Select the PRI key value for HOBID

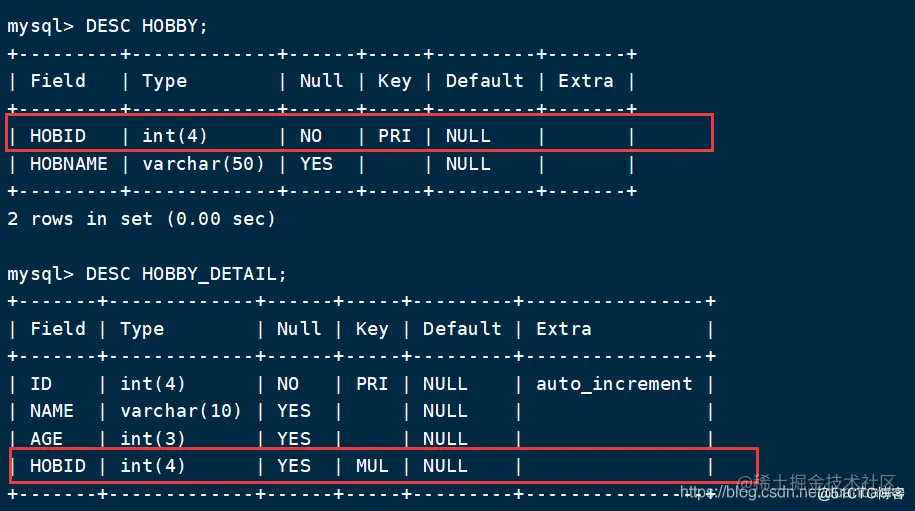[394, 136]
